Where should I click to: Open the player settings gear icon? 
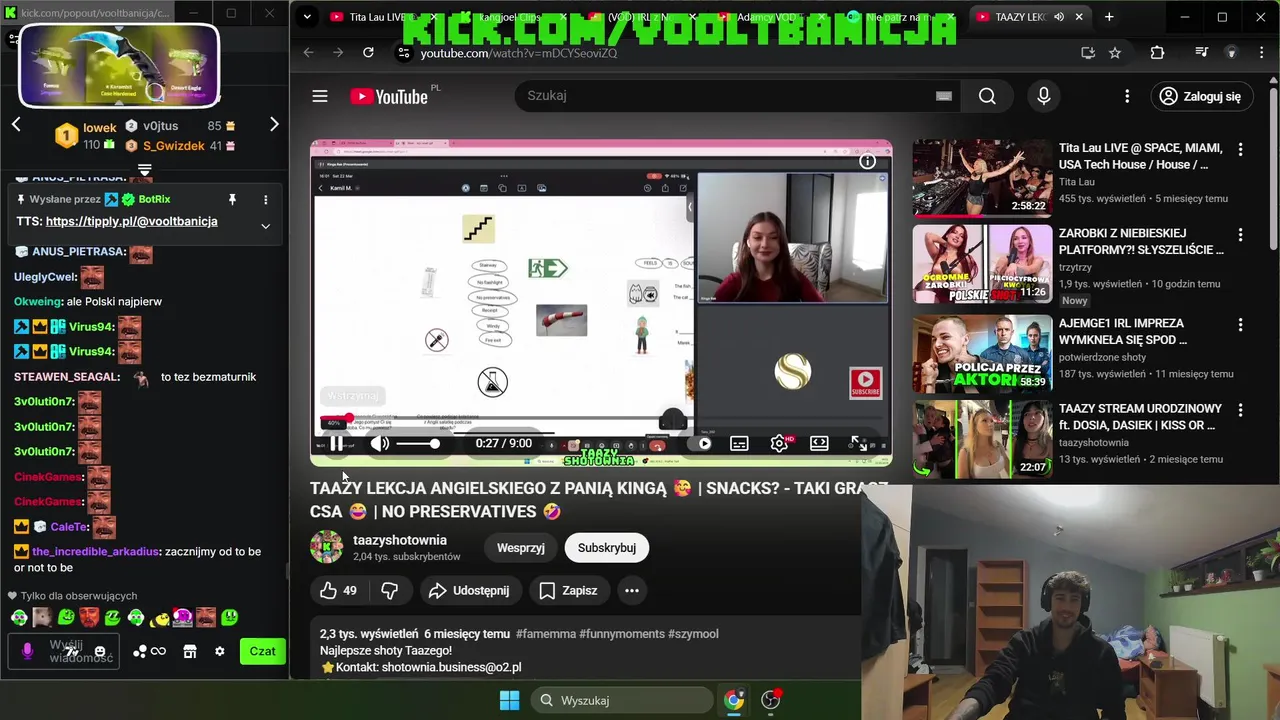pos(779,443)
